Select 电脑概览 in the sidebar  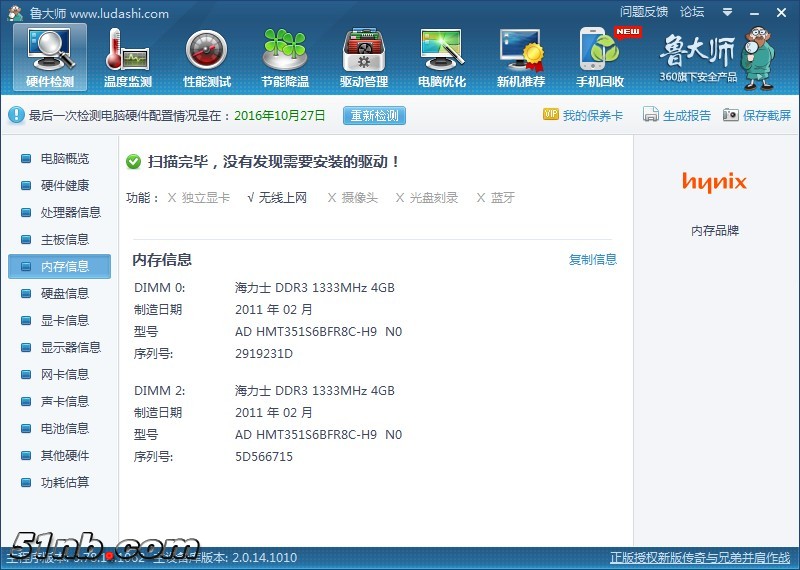pyautogui.click(x=64, y=159)
